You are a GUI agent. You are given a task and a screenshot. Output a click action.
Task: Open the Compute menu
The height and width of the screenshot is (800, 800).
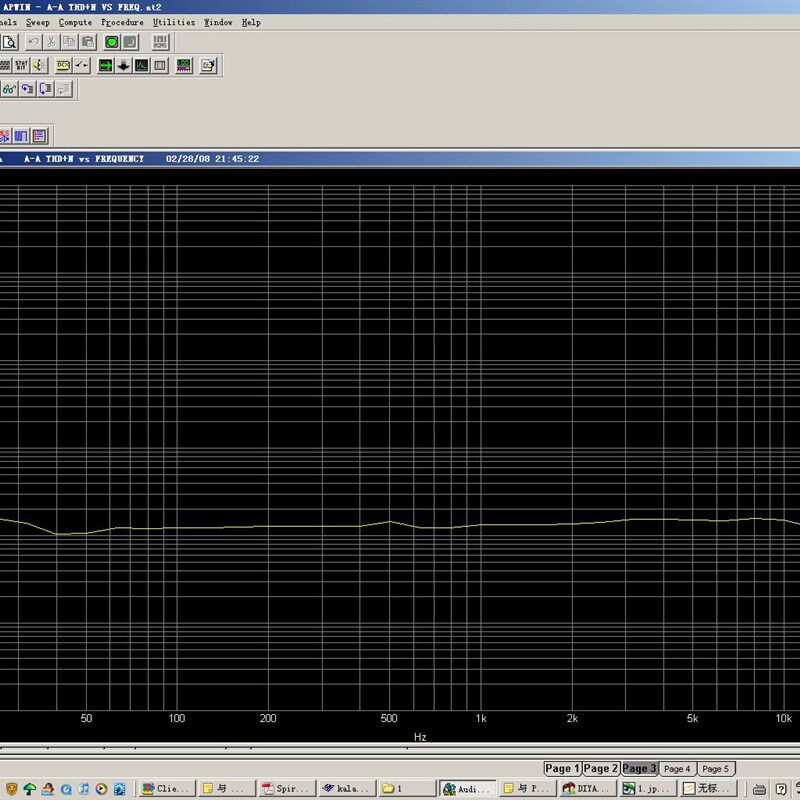[x=75, y=22]
